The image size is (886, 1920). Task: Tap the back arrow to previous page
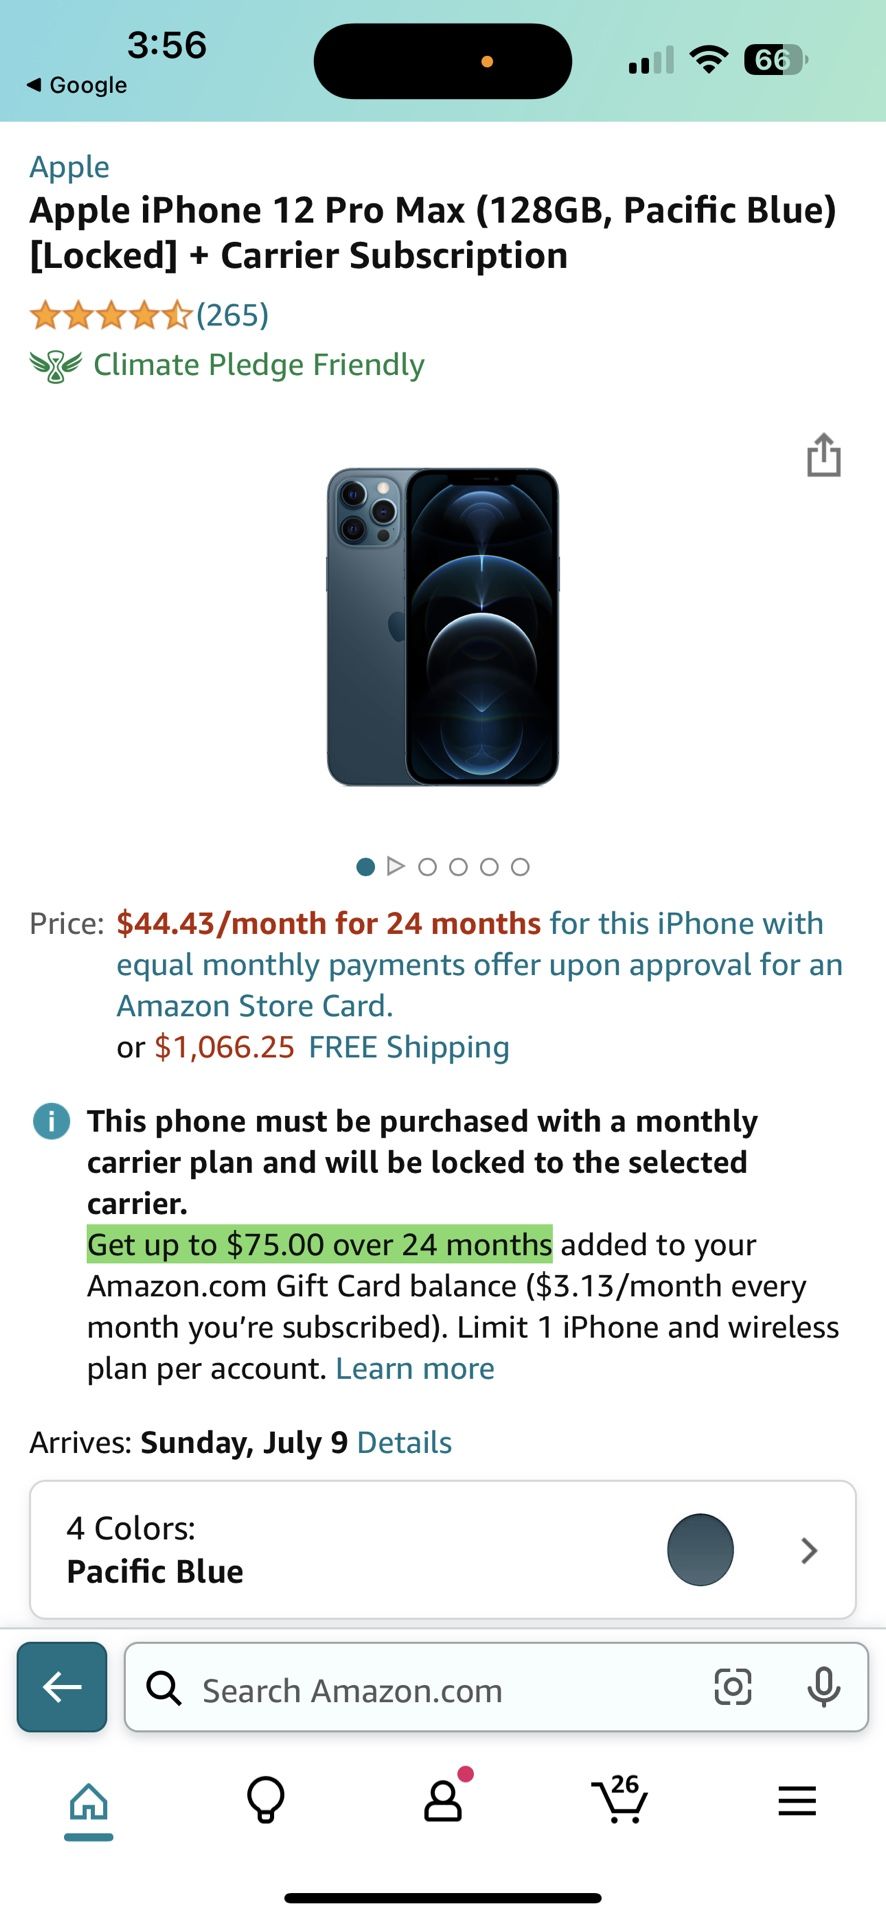pos(61,1687)
